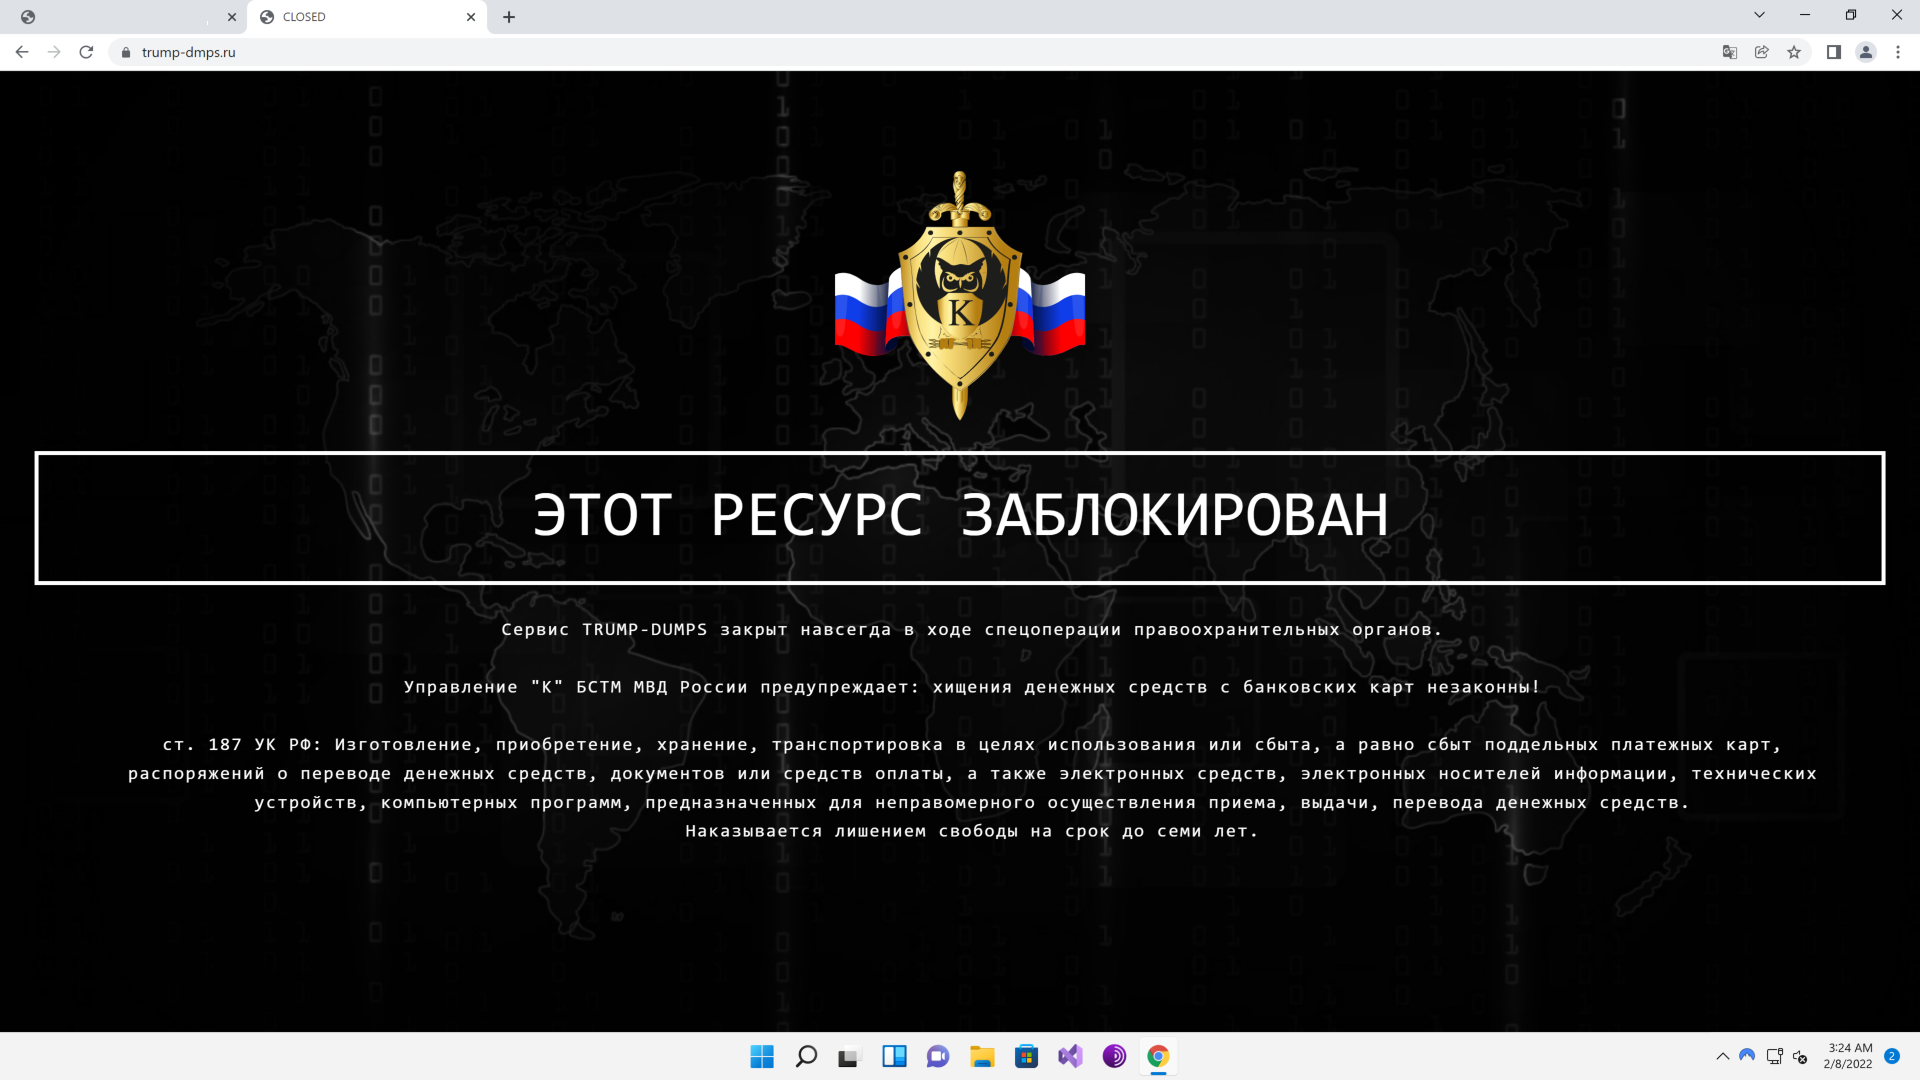
Task: Open Tor Browser from the taskbar
Action: click(1114, 1056)
